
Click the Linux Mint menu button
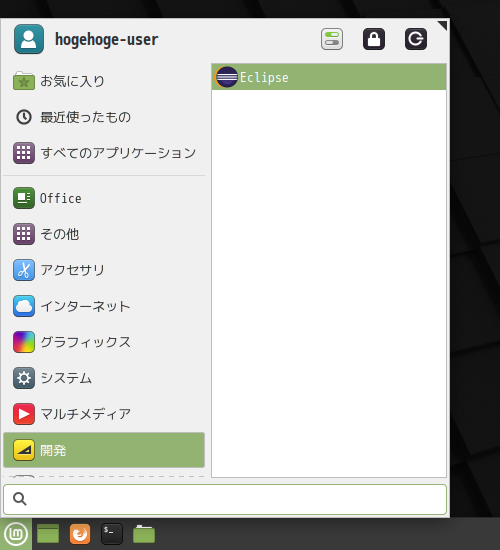pos(16,534)
